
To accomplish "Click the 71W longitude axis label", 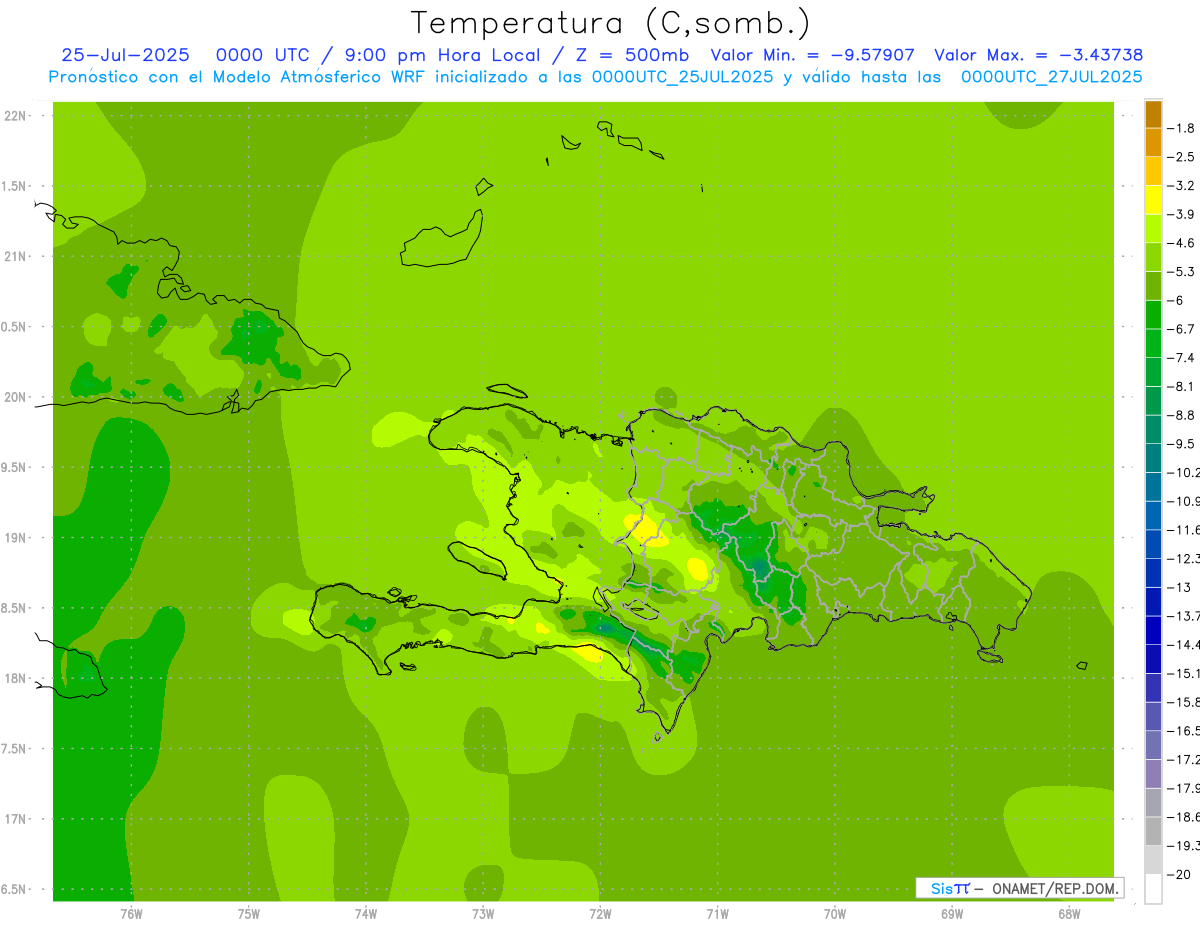I will tap(717, 913).
